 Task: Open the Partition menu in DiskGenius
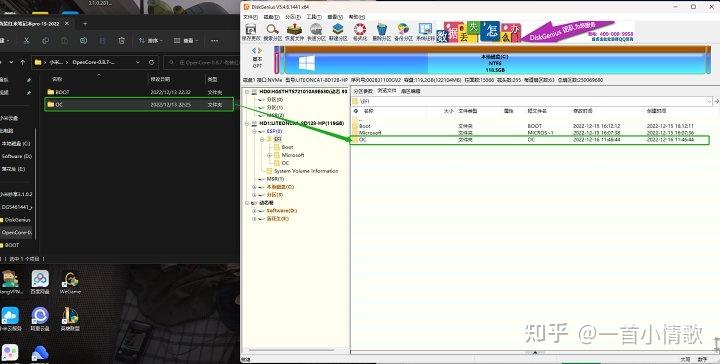(292, 17)
